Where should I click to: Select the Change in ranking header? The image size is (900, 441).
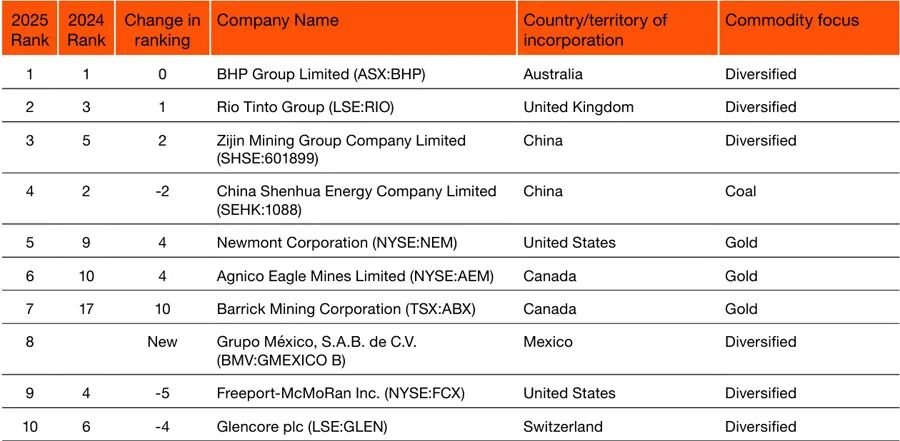[162, 30]
